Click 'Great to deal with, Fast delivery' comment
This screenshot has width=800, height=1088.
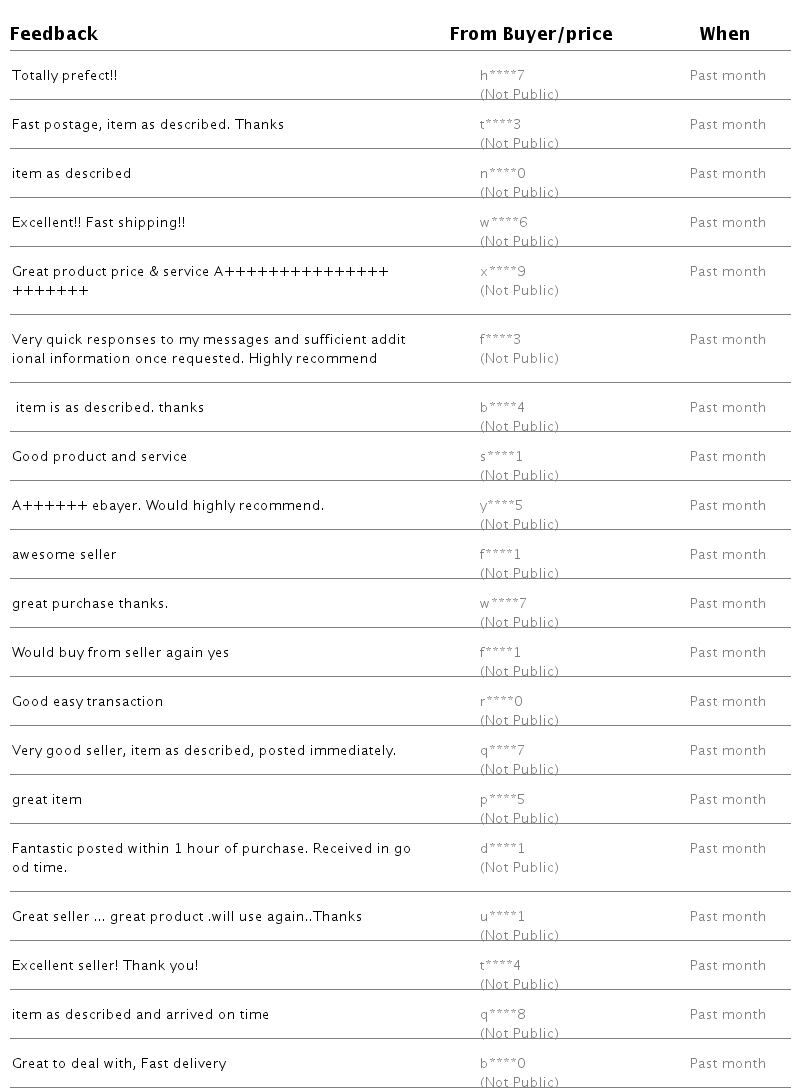click(119, 1063)
